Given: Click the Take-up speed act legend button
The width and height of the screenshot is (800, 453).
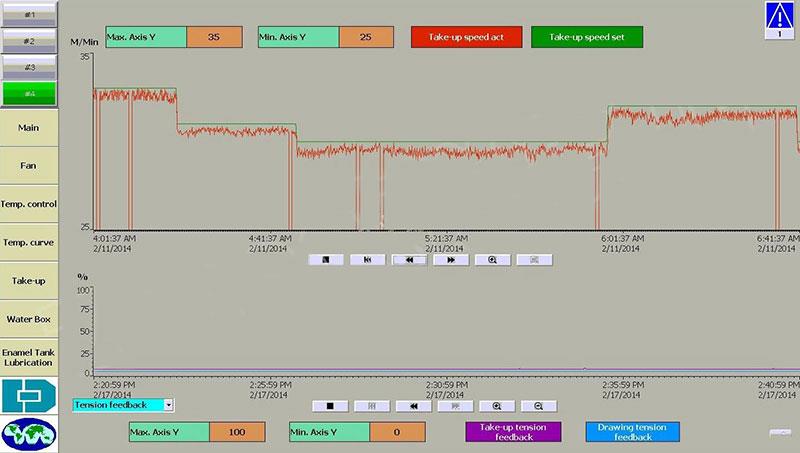Looking at the screenshot, I should 465,37.
